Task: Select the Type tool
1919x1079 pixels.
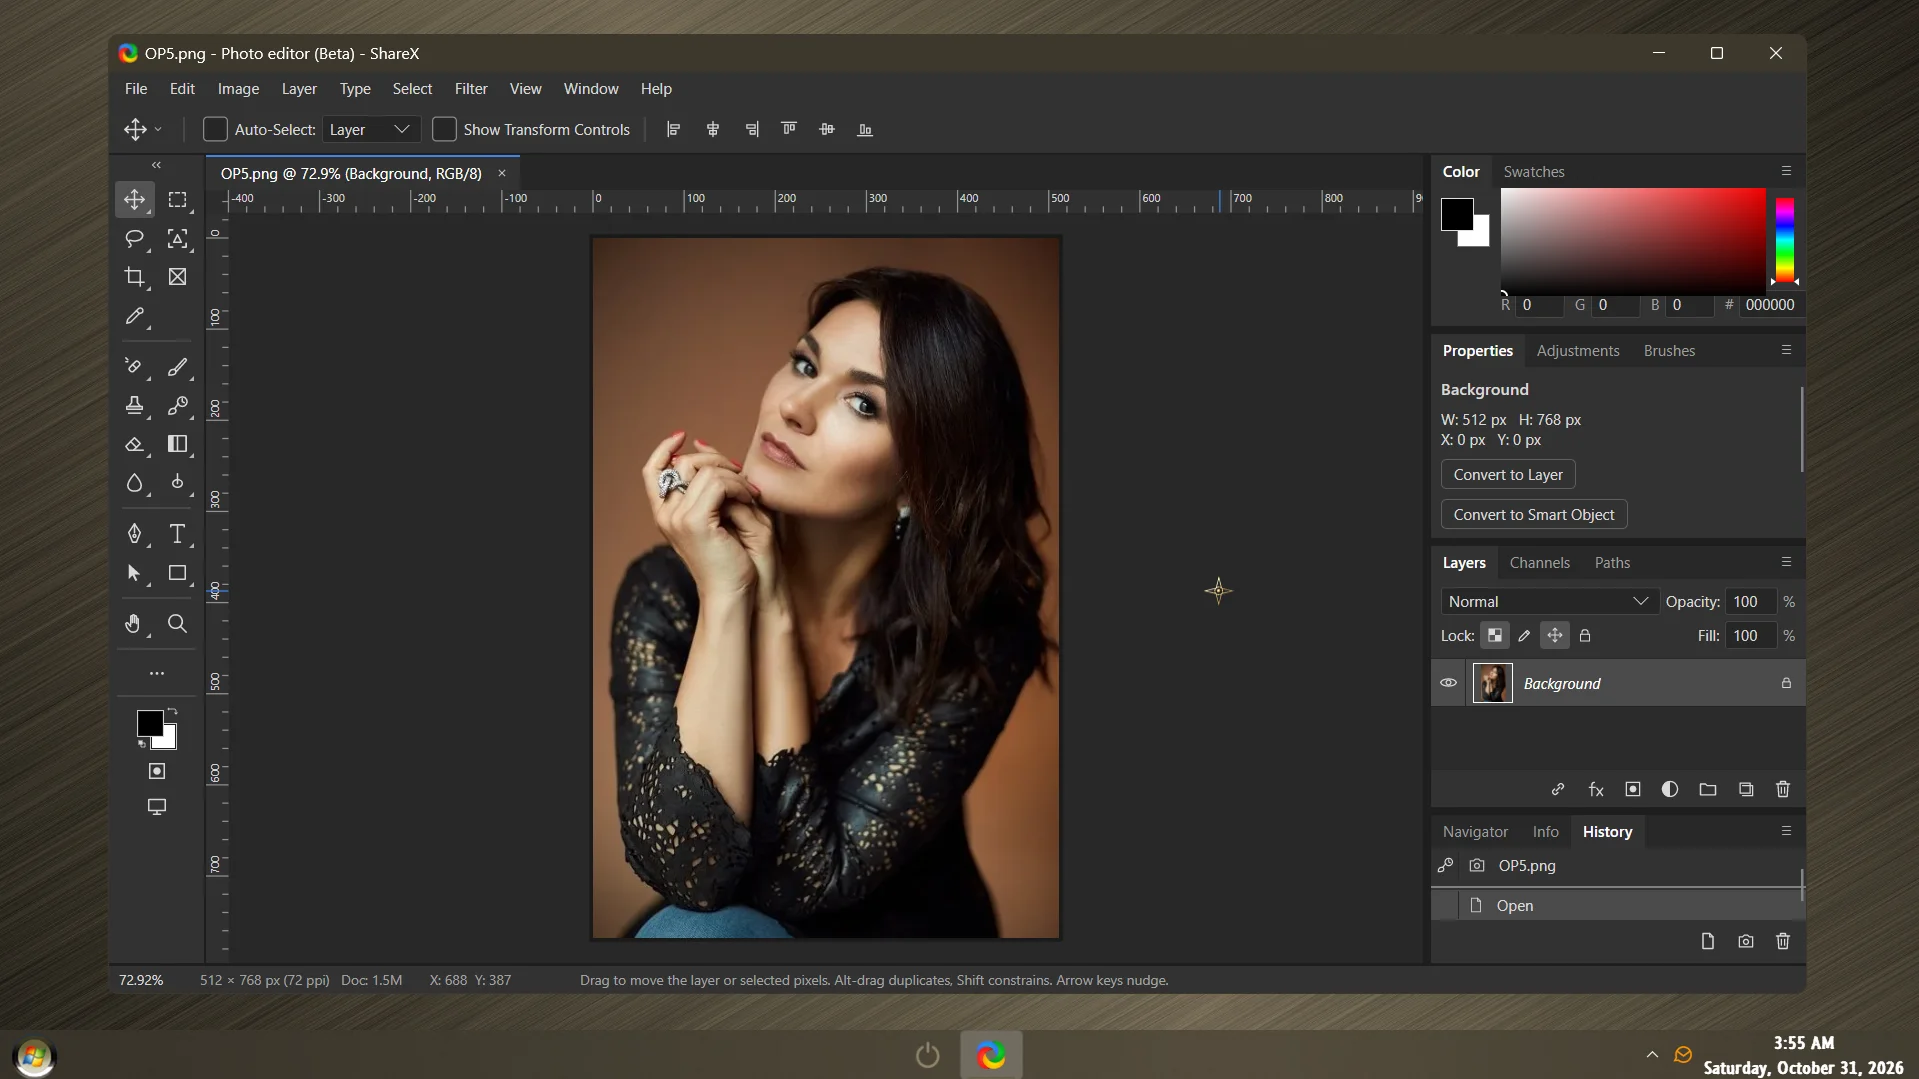Action: tap(177, 534)
